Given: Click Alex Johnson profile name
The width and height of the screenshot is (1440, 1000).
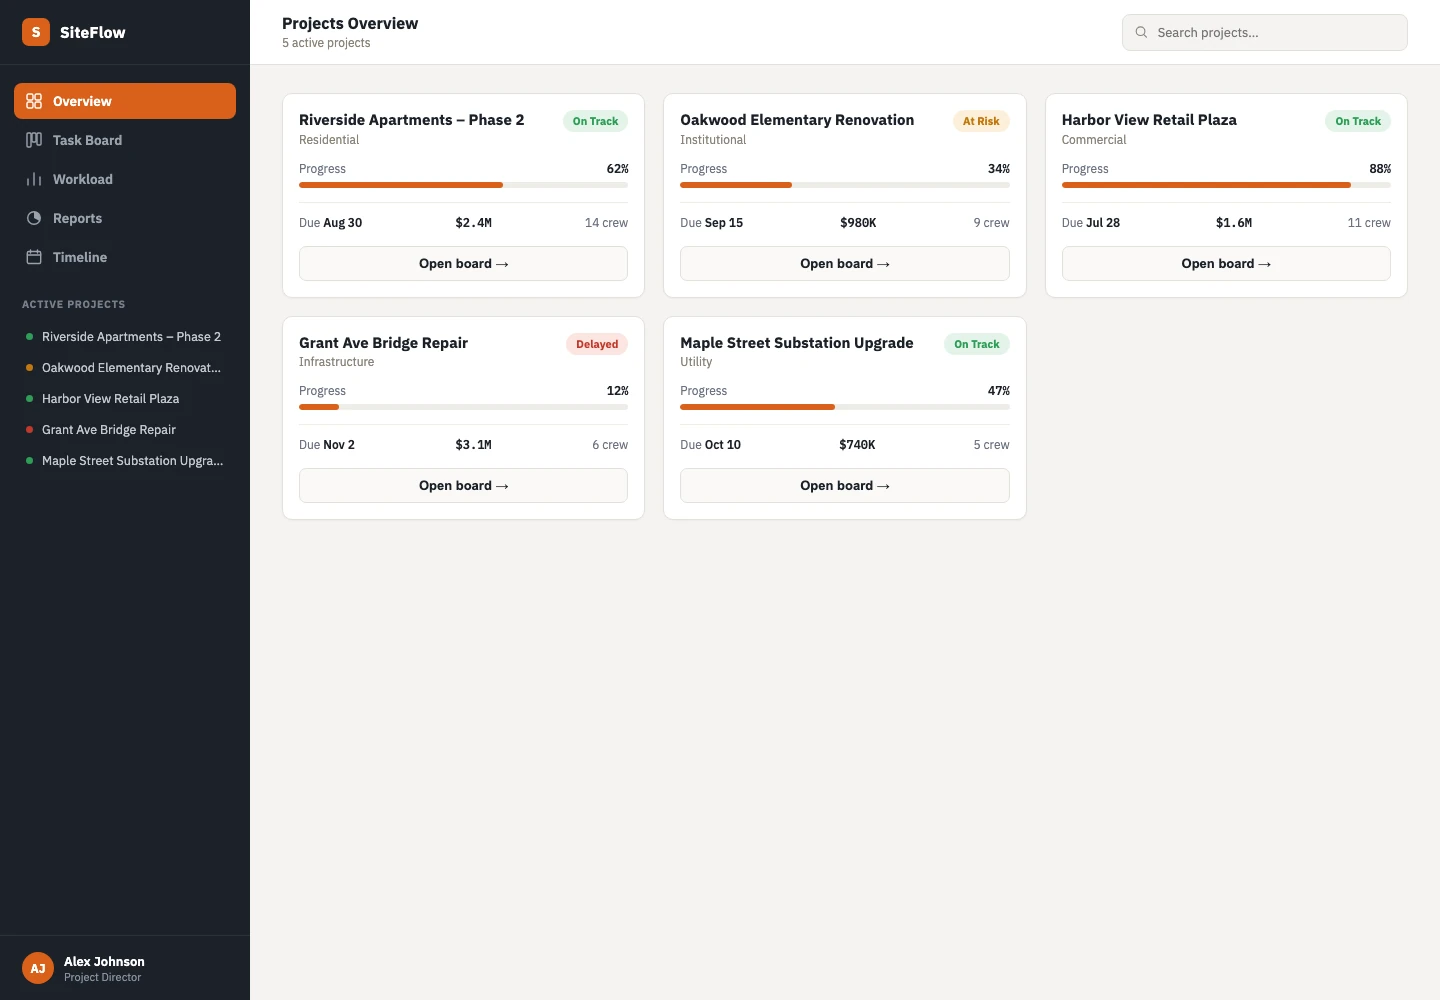Looking at the screenshot, I should (x=104, y=961).
